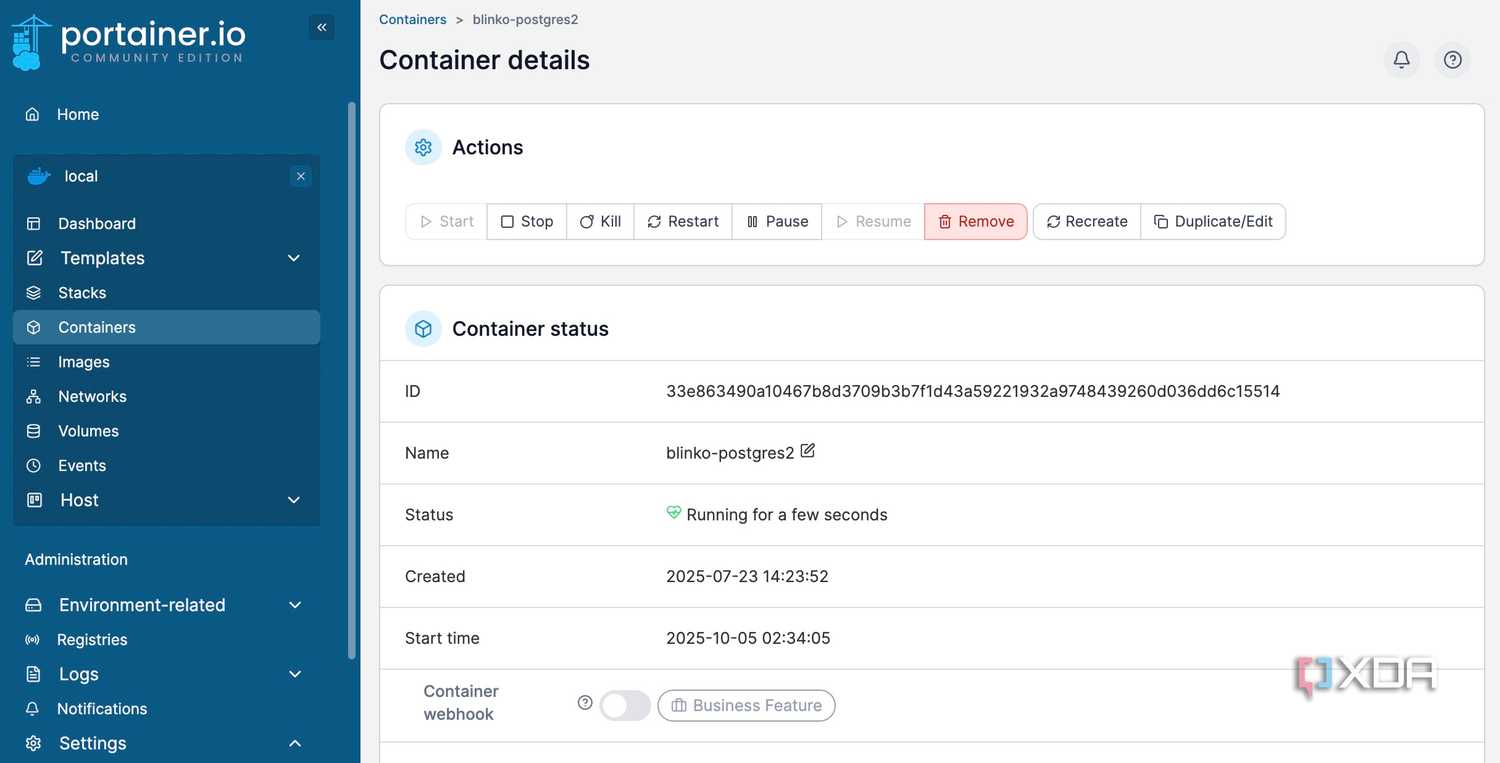Click the Docker whale icon next to local

(x=39, y=176)
